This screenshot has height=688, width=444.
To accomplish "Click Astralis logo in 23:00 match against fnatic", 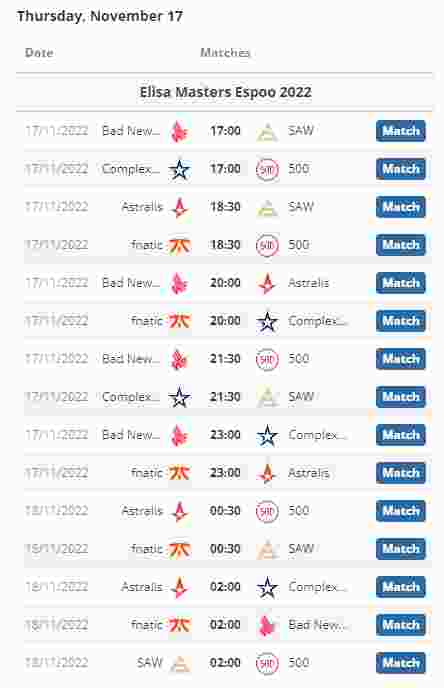I will pos(267,473).
